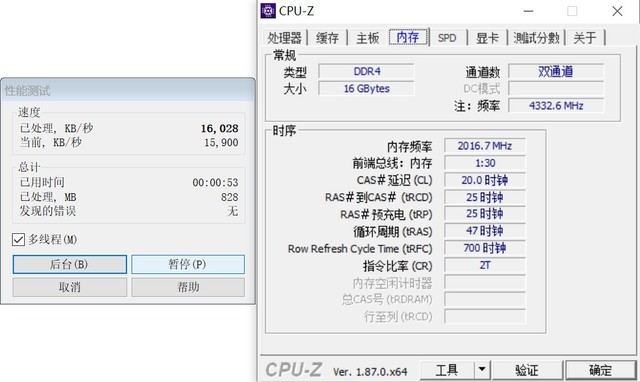Select the 内存 tab

tap(408, 37)
